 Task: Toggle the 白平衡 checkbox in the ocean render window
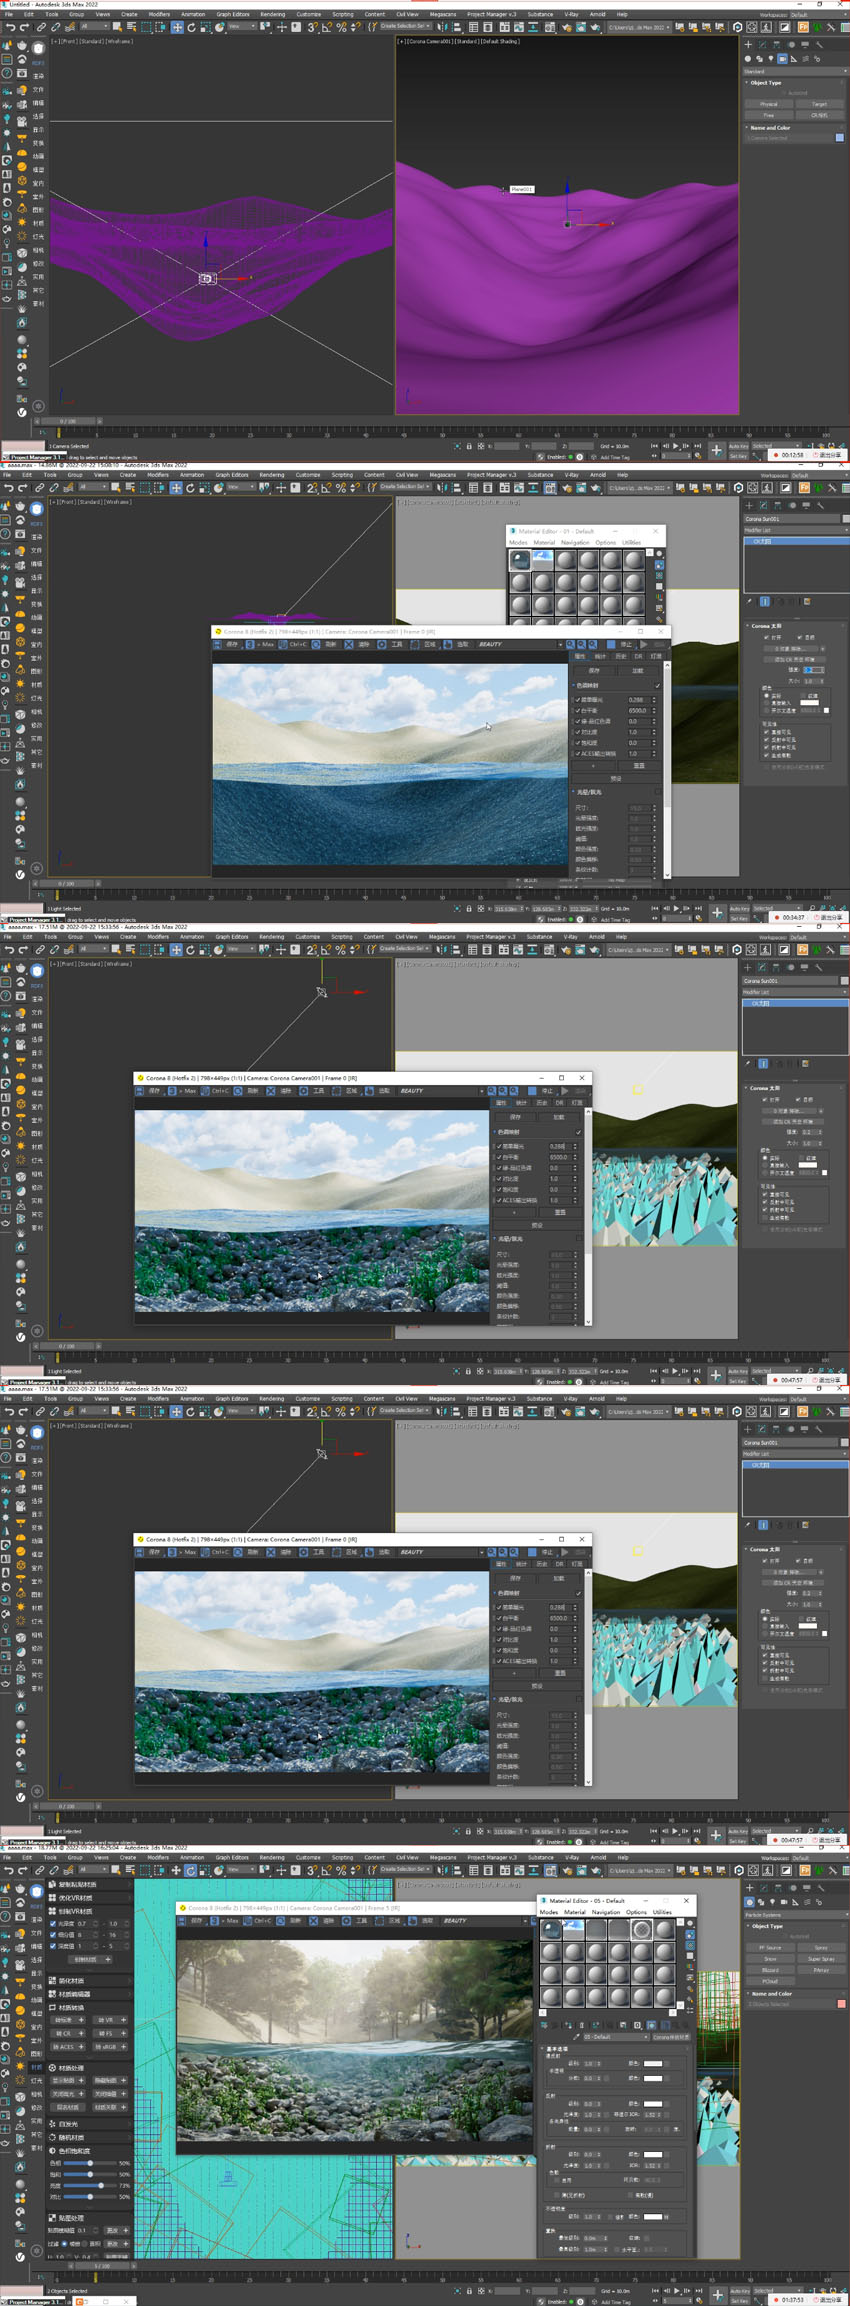(x=578, y=710)
